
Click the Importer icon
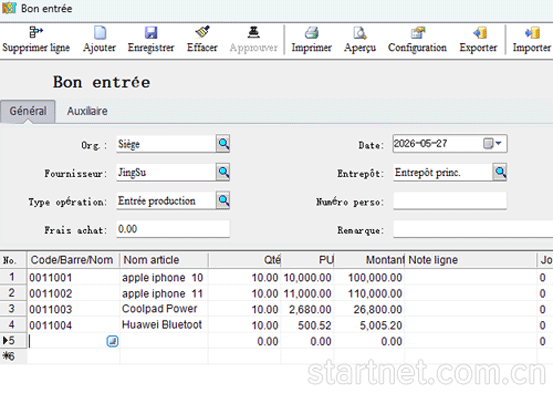pos(533,33)
